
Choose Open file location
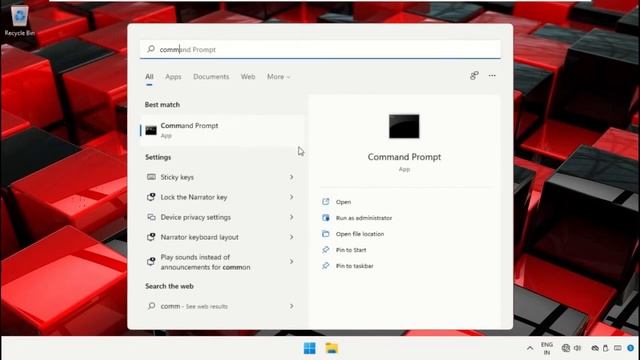[x=360, y=234]
